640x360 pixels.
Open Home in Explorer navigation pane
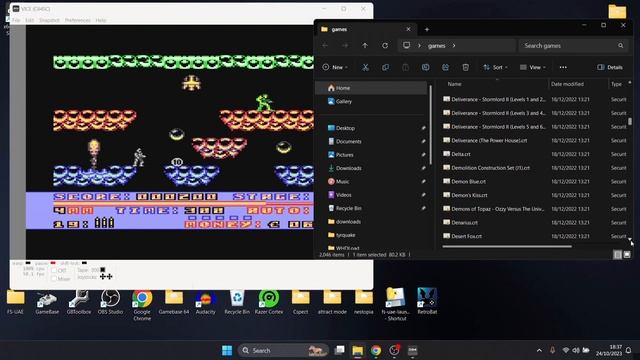[371, 88]
